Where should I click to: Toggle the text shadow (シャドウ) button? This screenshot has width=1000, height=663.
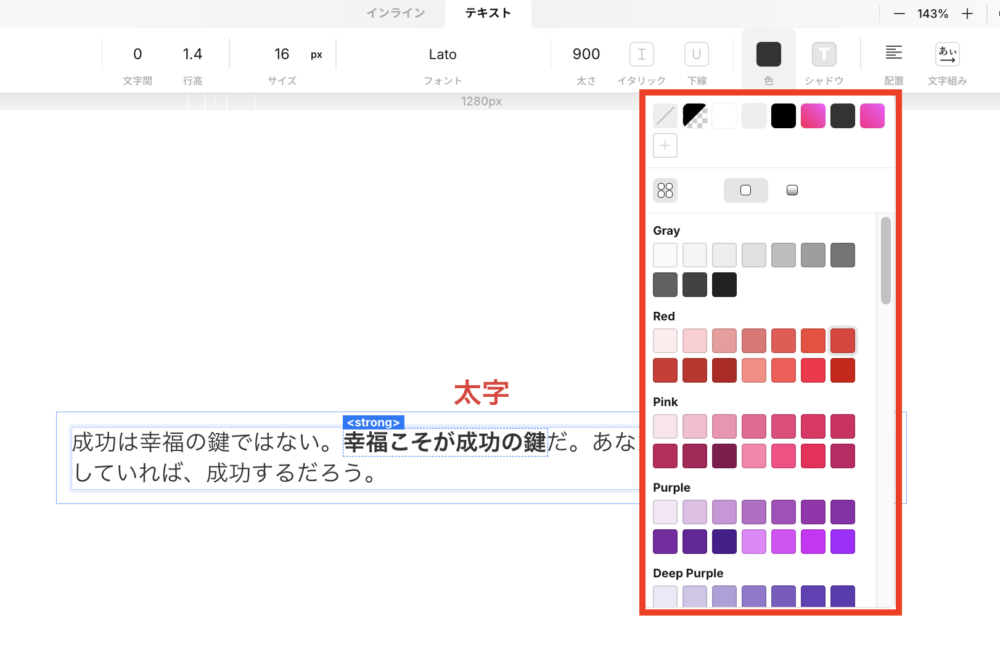[824, 54]
